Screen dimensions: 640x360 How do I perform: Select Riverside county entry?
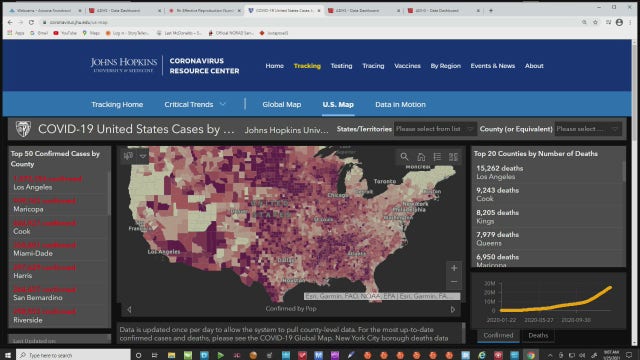pos(59,316)
